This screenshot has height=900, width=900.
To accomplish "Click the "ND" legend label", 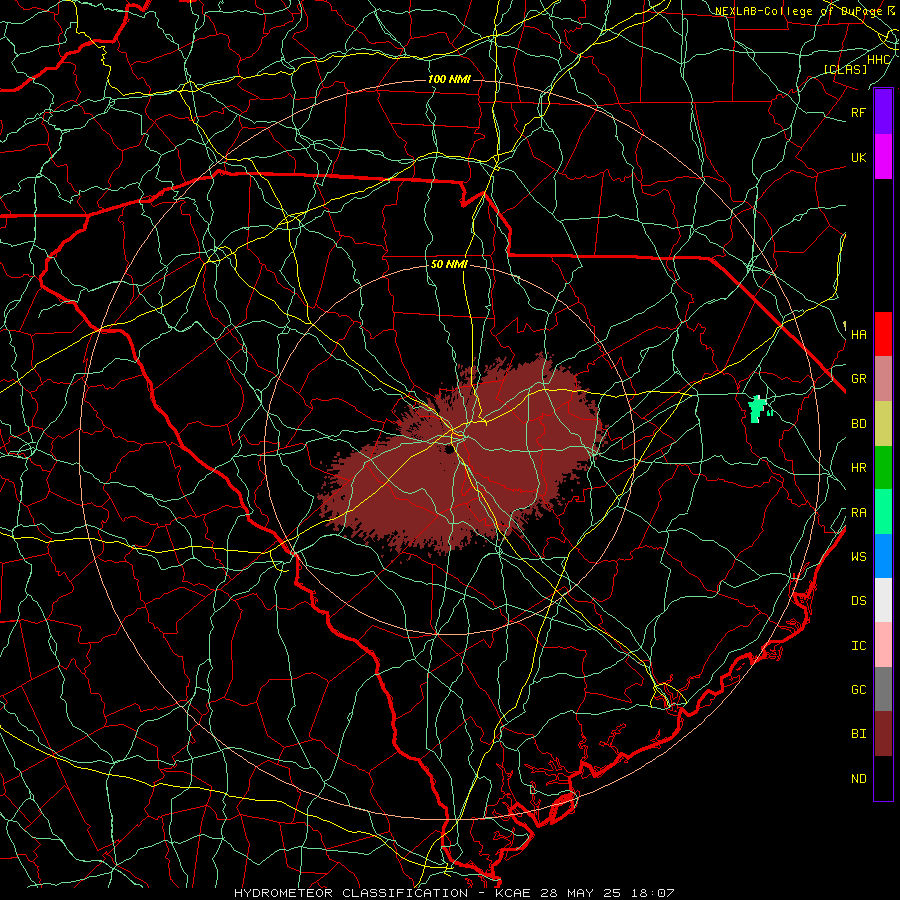I will click(858, 779).
